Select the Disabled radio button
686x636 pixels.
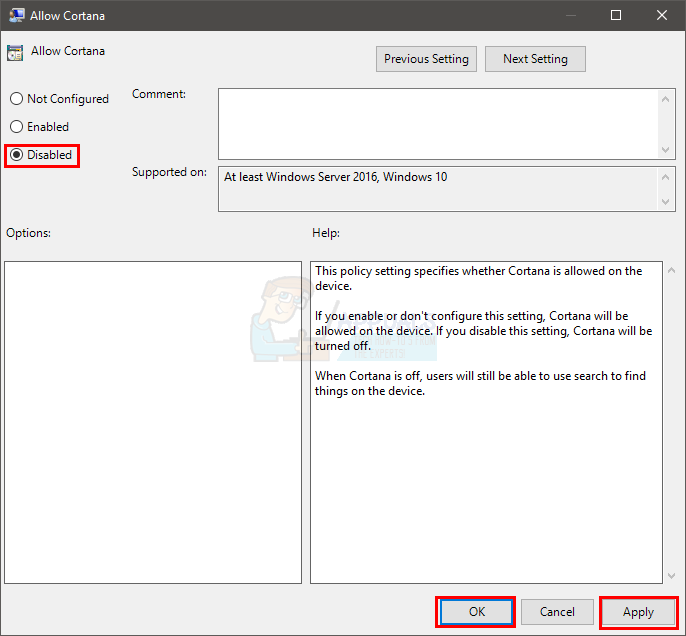point(41,155)
